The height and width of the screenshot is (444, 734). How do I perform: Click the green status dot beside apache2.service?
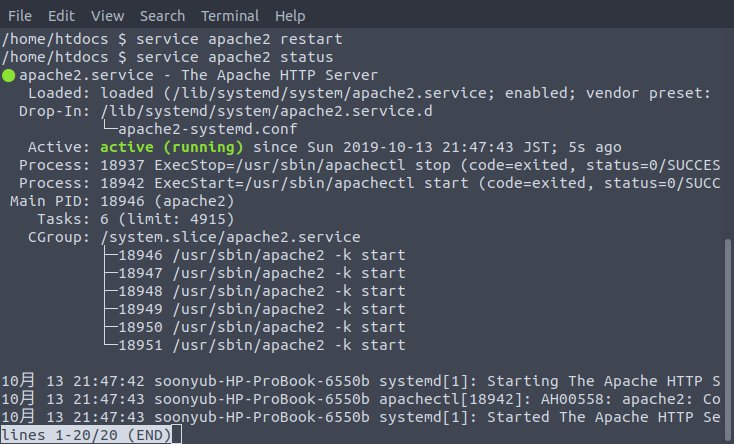pyautogui.click(x=8, y=75)
